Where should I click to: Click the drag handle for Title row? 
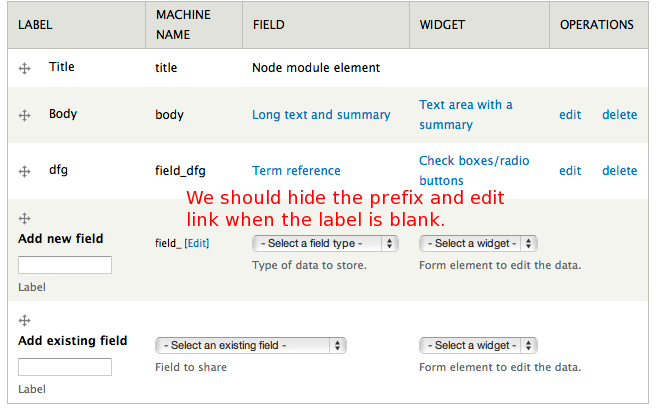point(24,68)
